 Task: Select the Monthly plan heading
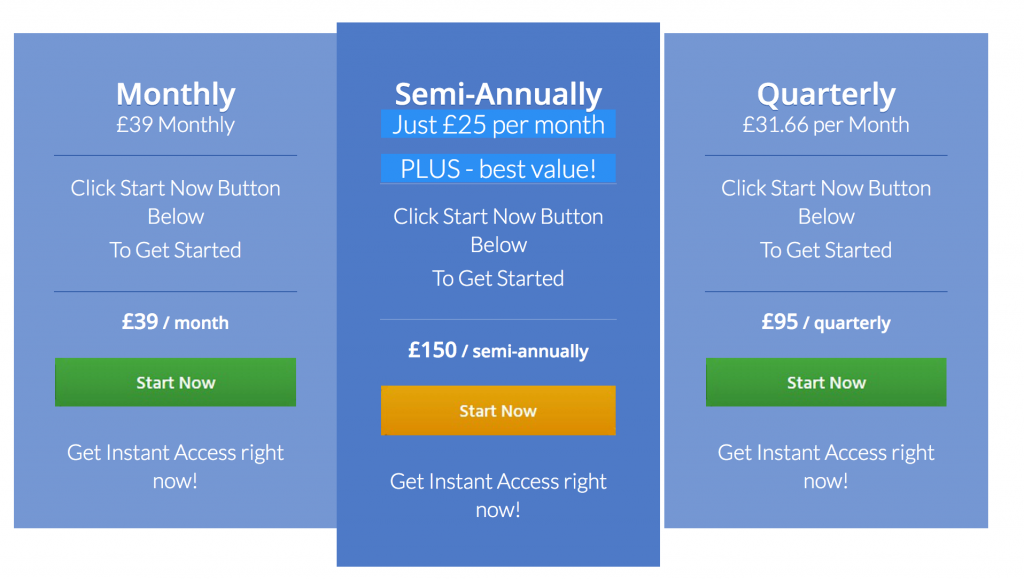pos(176,94)
